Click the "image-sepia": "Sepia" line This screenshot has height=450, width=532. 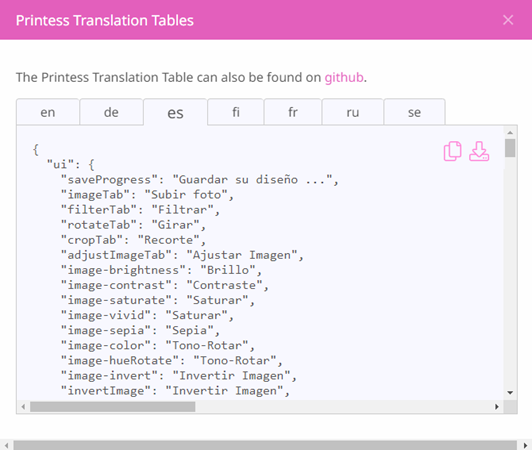[x=140, y=331]
